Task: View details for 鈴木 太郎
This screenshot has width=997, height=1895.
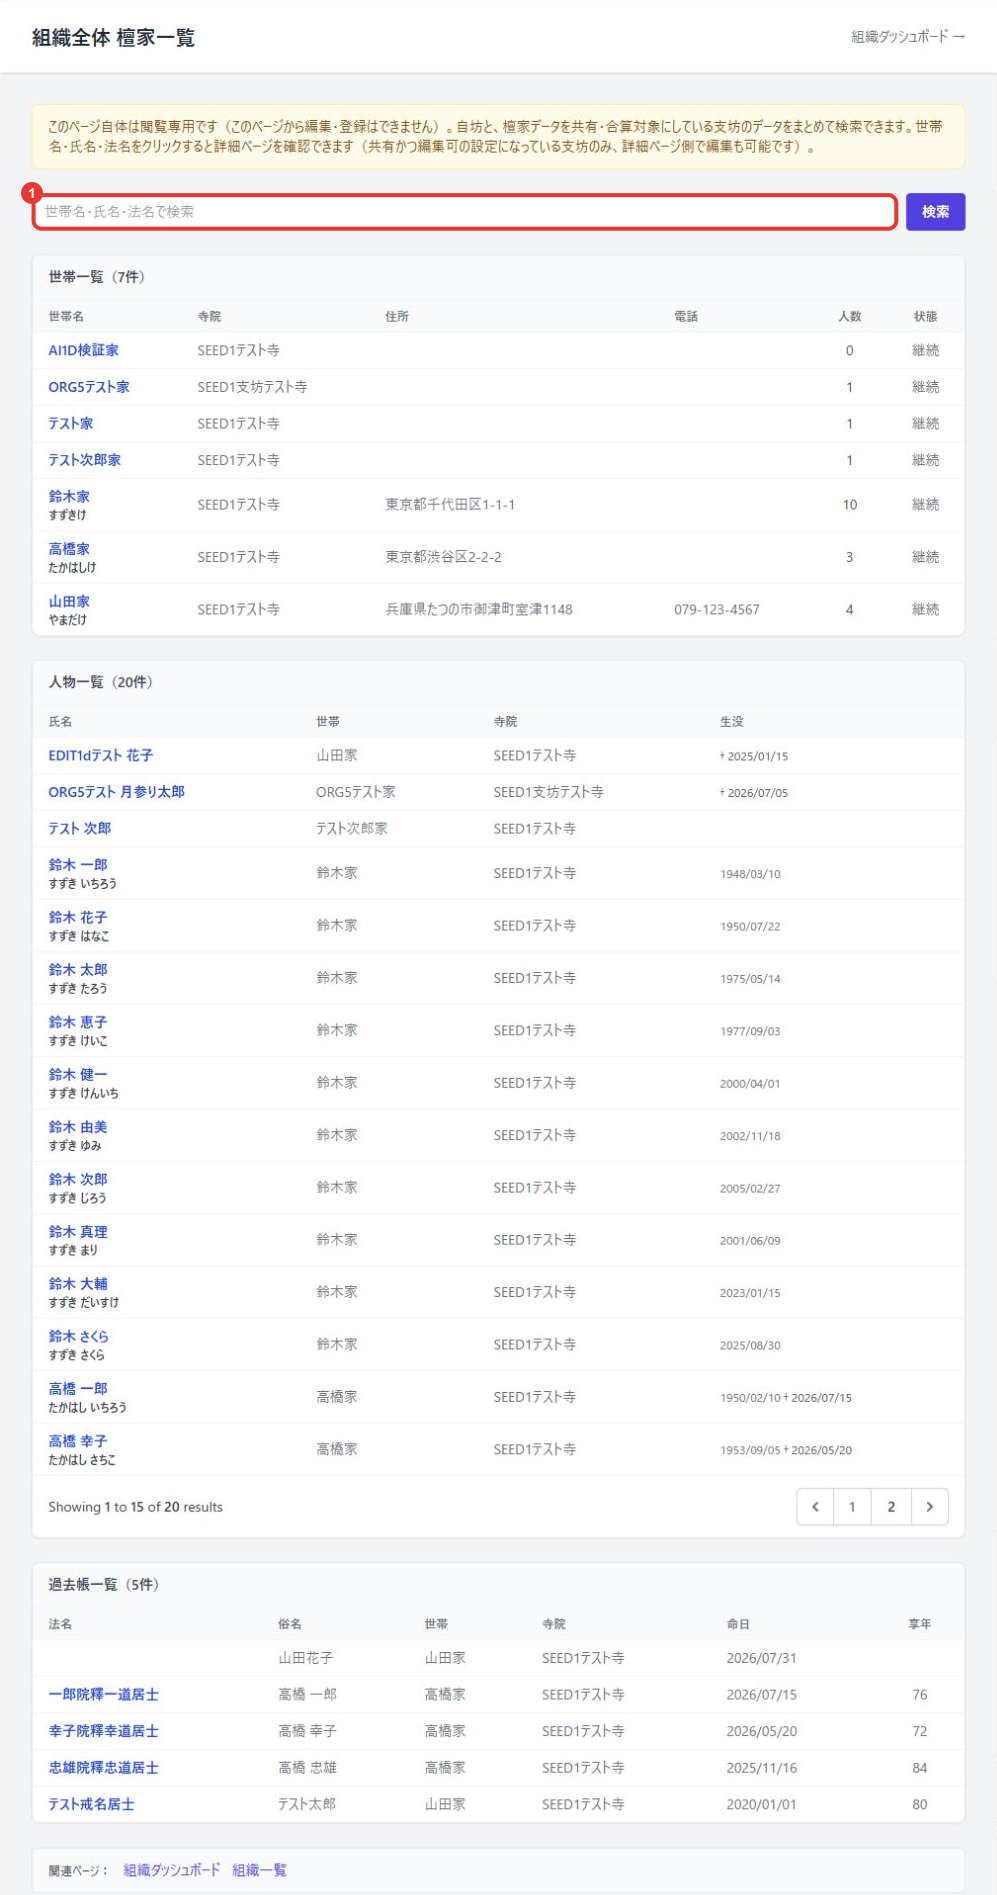Action: click(78, 969)
